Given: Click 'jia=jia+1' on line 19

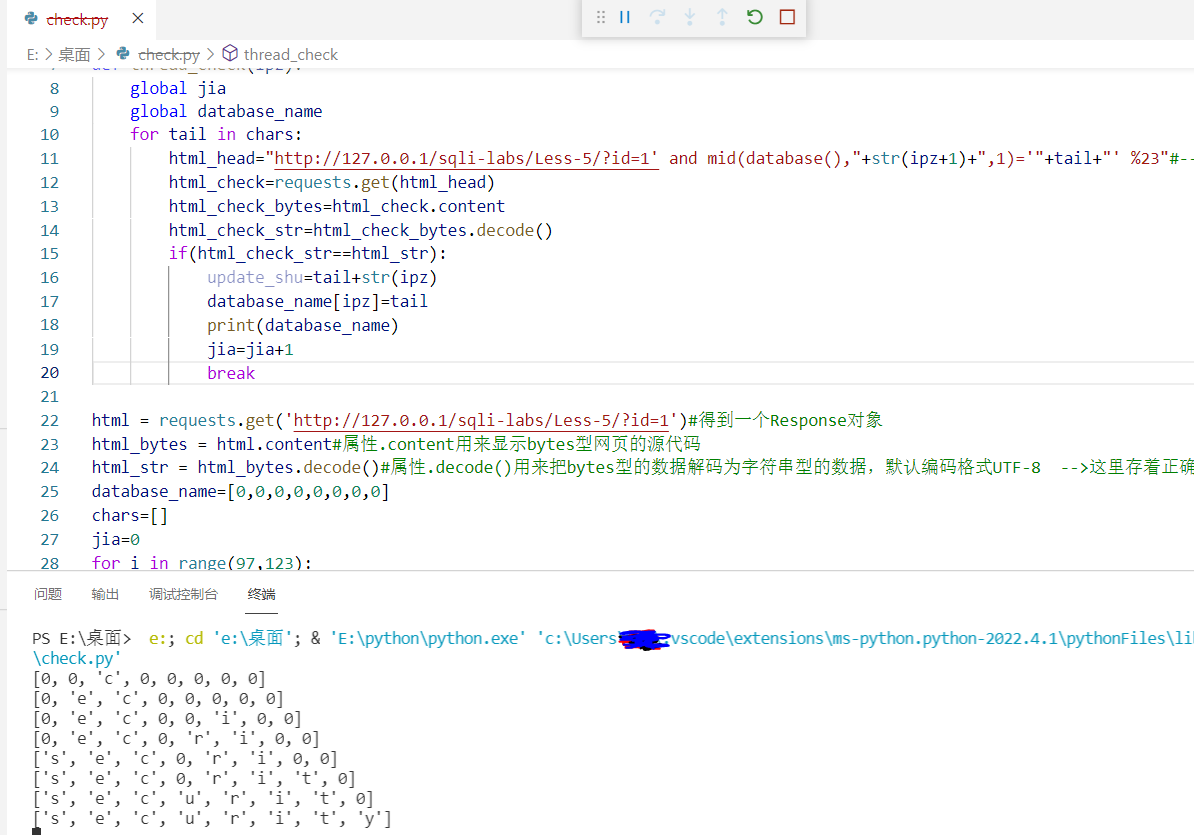Looking at the screenshot, I should point(250,349).
